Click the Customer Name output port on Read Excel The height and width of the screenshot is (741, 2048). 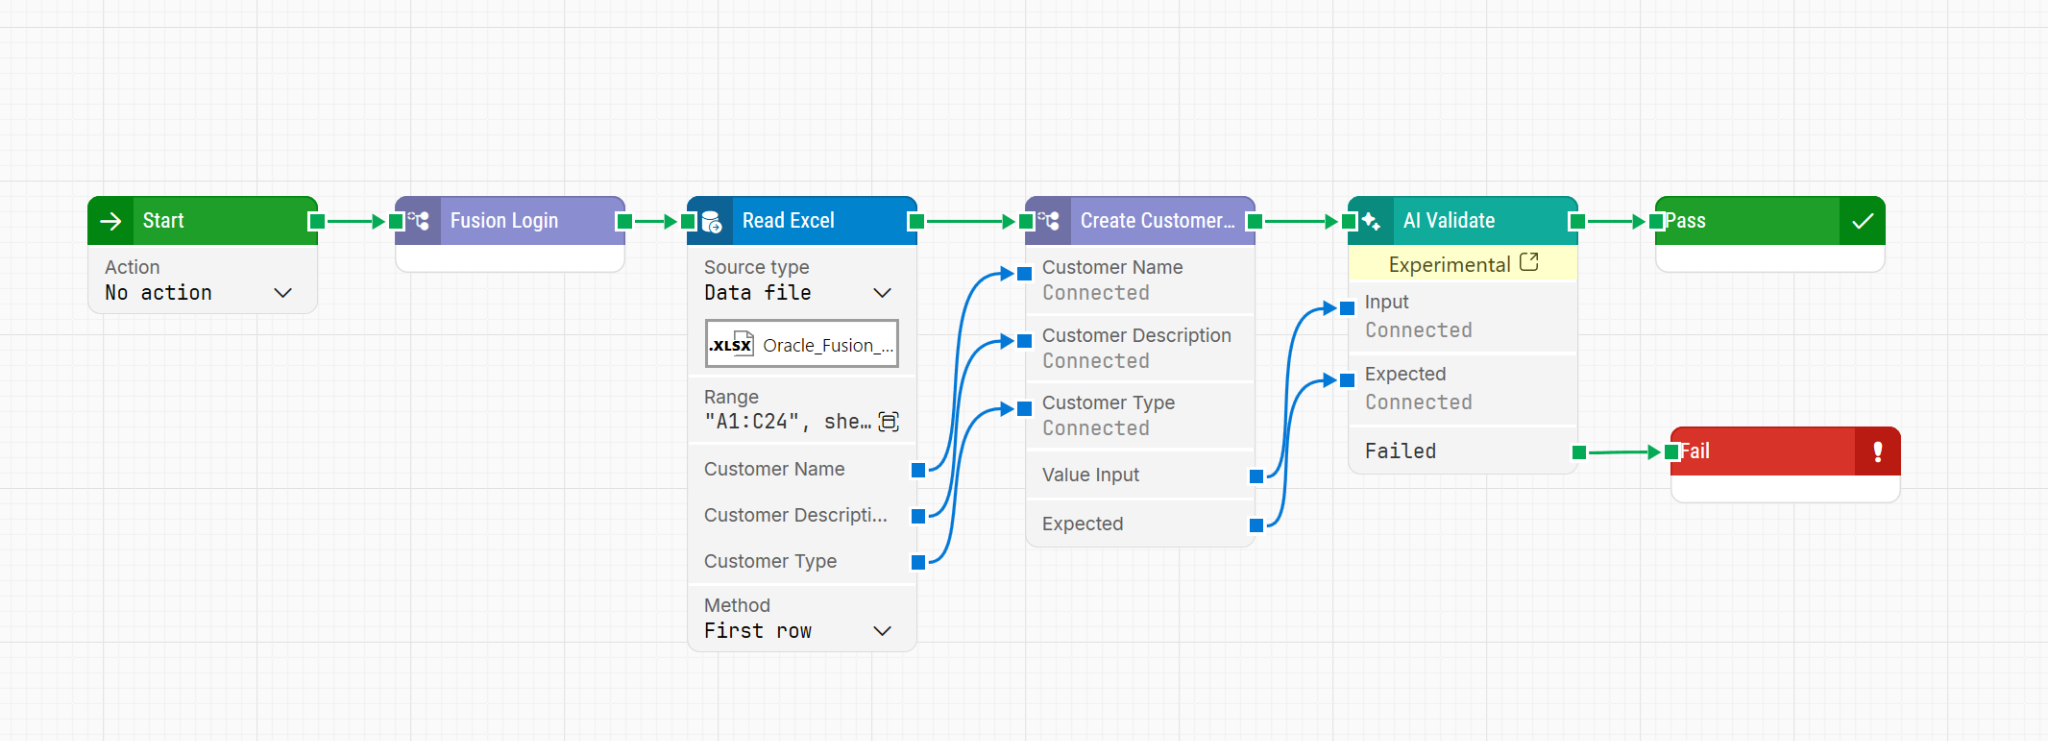[x=918, y=470]
